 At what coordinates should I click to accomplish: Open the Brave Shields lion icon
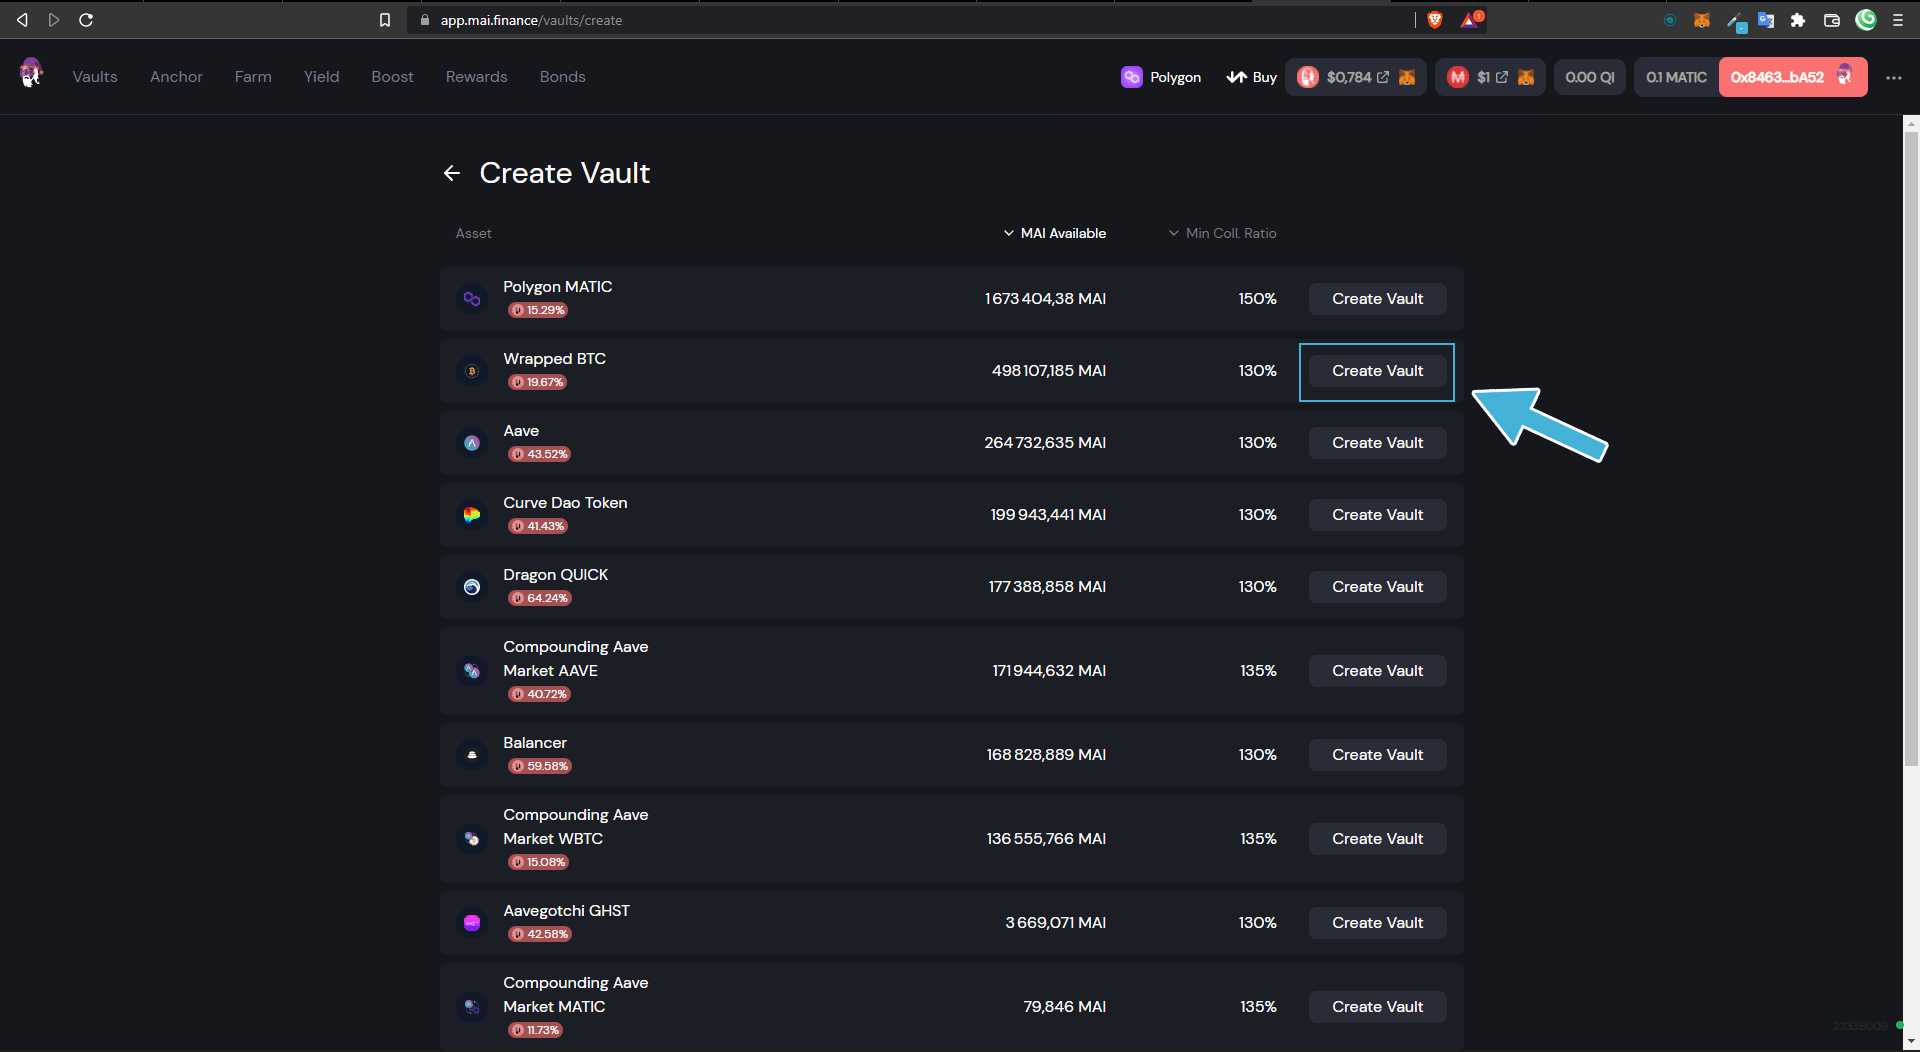tap(1435, 20)
